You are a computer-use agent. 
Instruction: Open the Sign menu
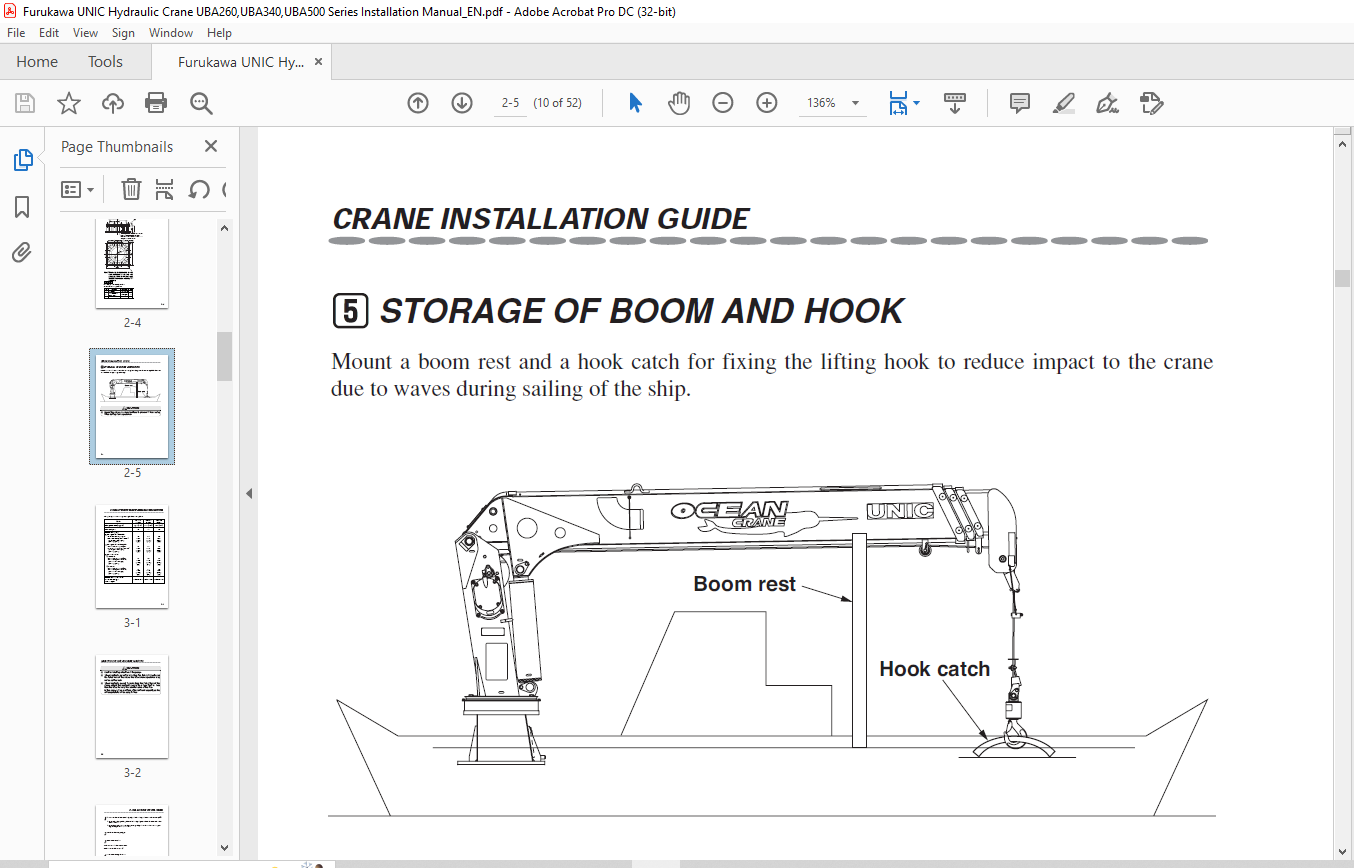(x=123, y=33)
